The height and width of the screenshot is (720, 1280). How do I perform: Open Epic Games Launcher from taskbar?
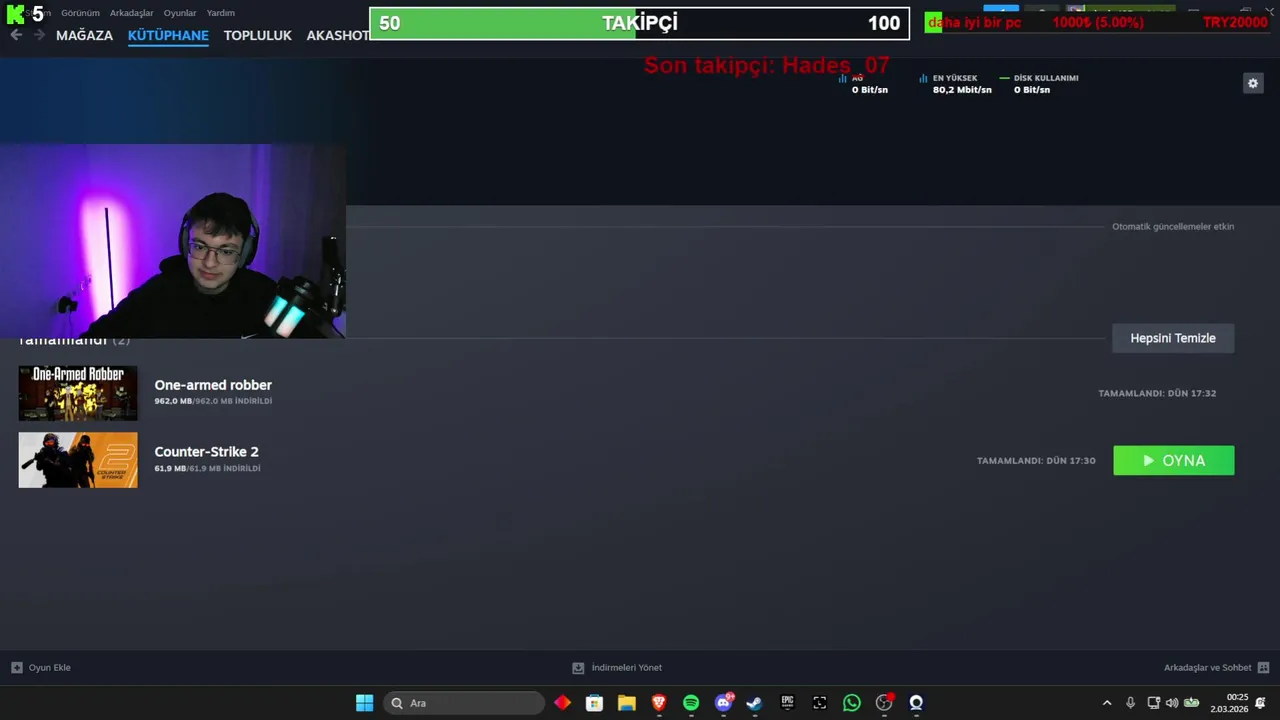(x=787, y=703)
